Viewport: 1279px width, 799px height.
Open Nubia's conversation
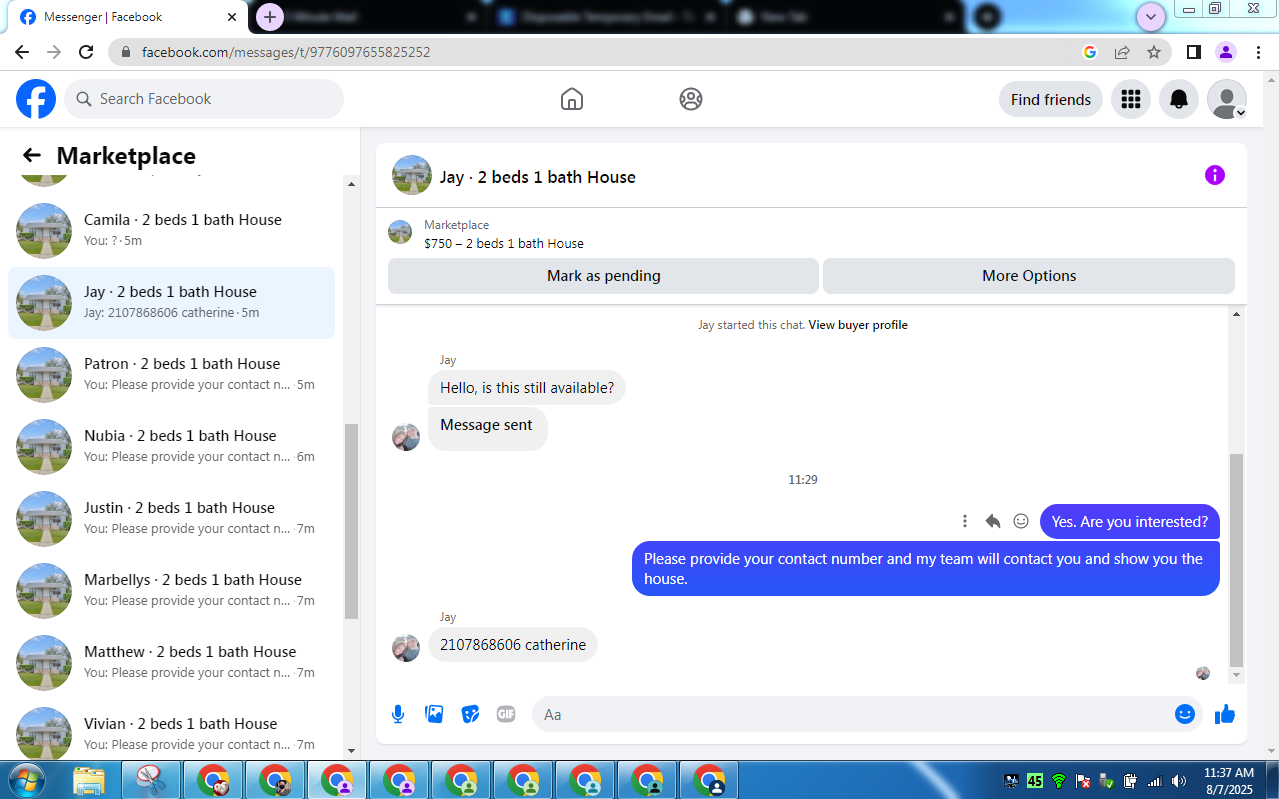point(172,447)
